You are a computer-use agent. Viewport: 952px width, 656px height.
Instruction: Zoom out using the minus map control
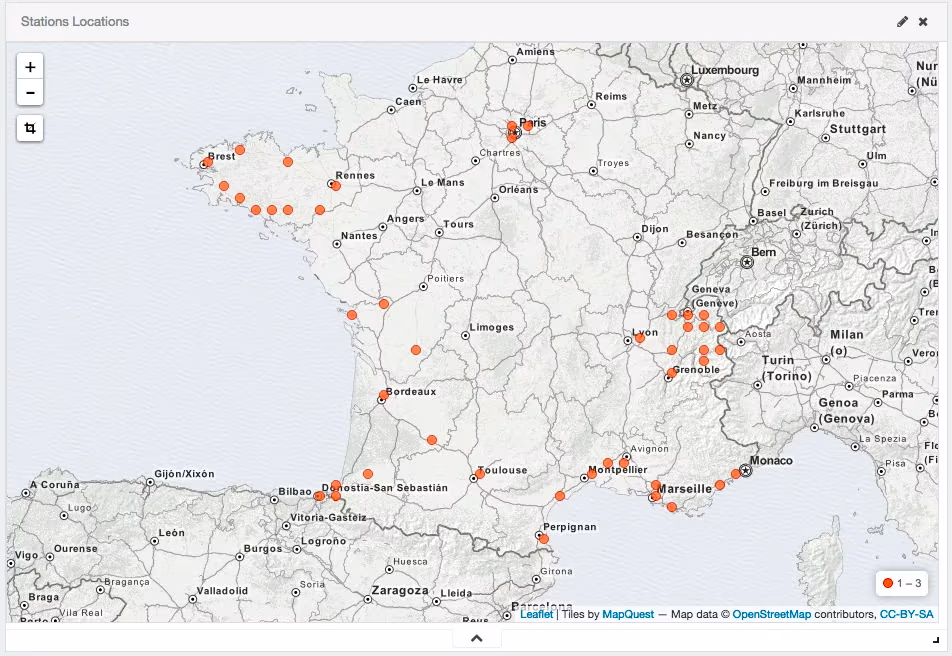click(x=30, y=92)
